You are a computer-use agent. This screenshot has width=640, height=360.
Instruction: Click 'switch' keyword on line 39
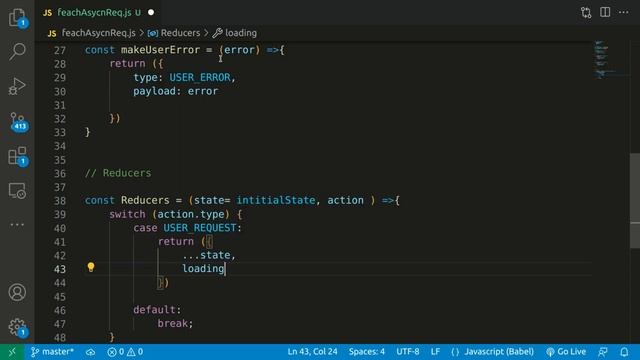(127, 214)
